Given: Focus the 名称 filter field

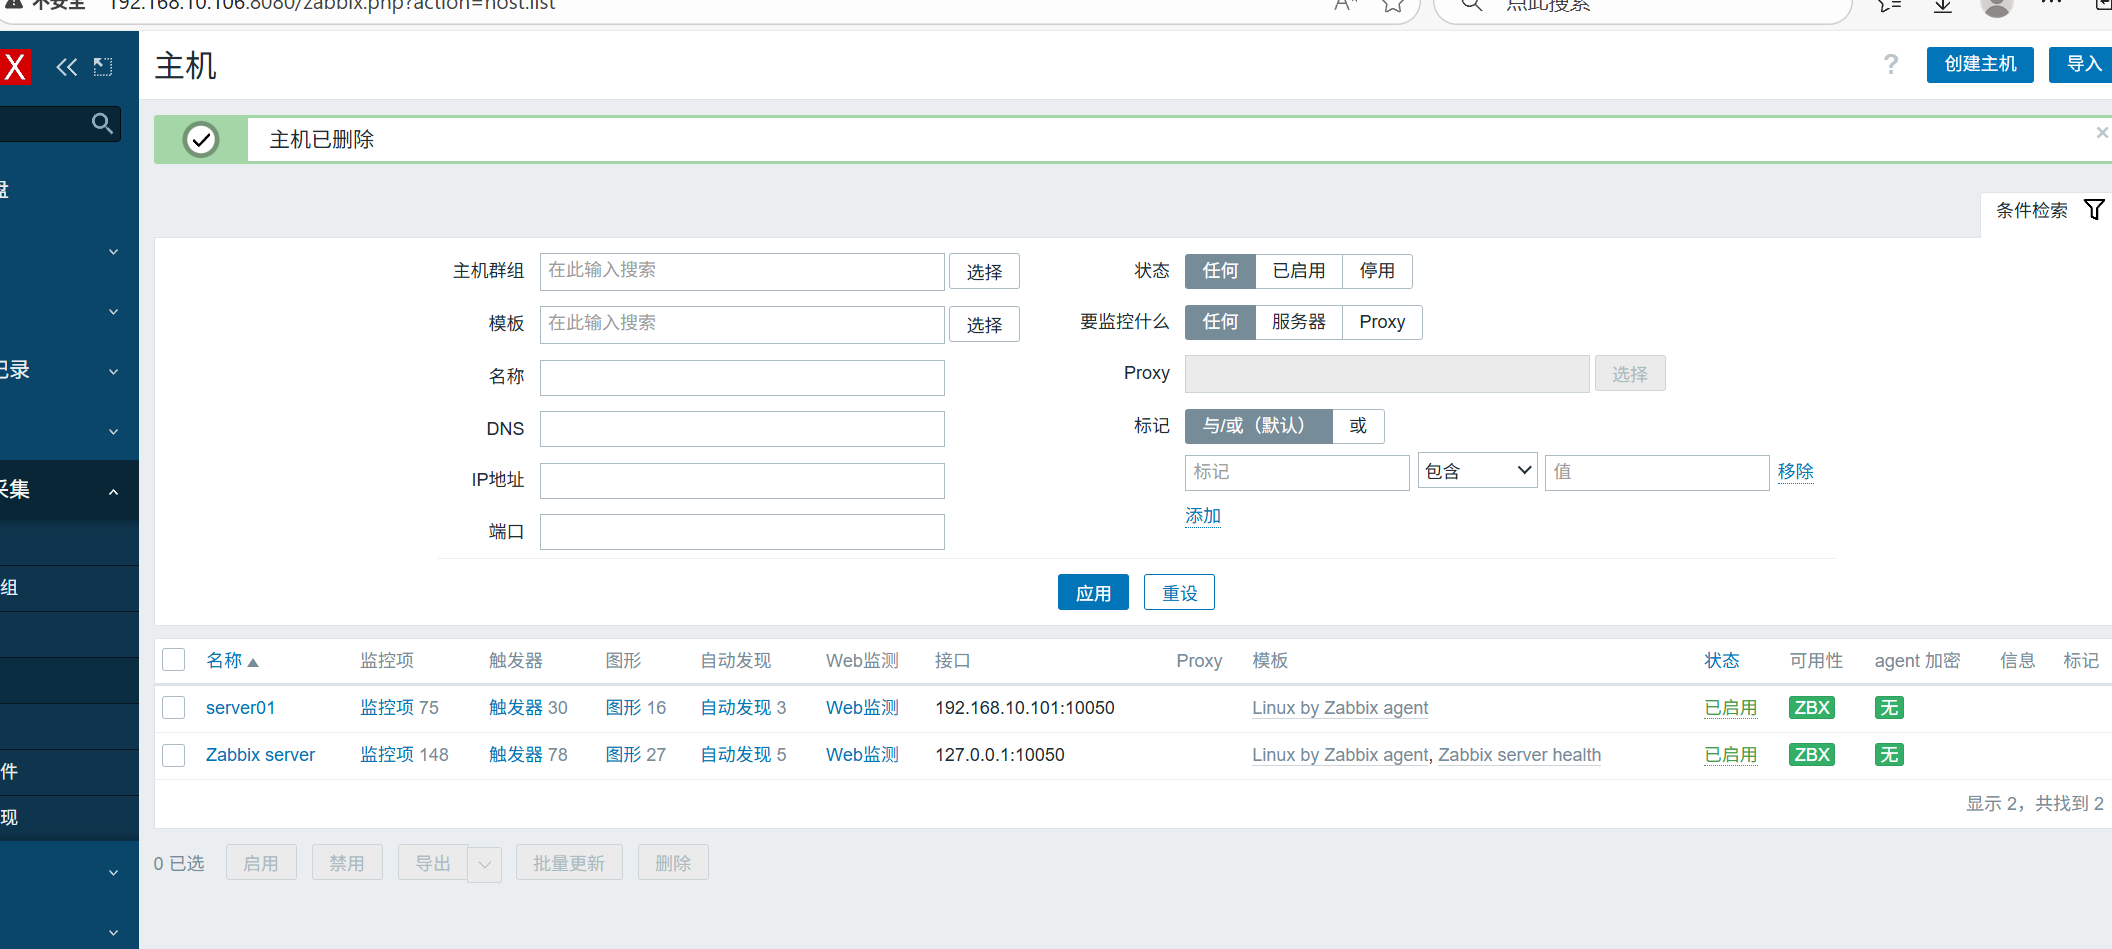Looking at the screenshot, I should (742, 377).
